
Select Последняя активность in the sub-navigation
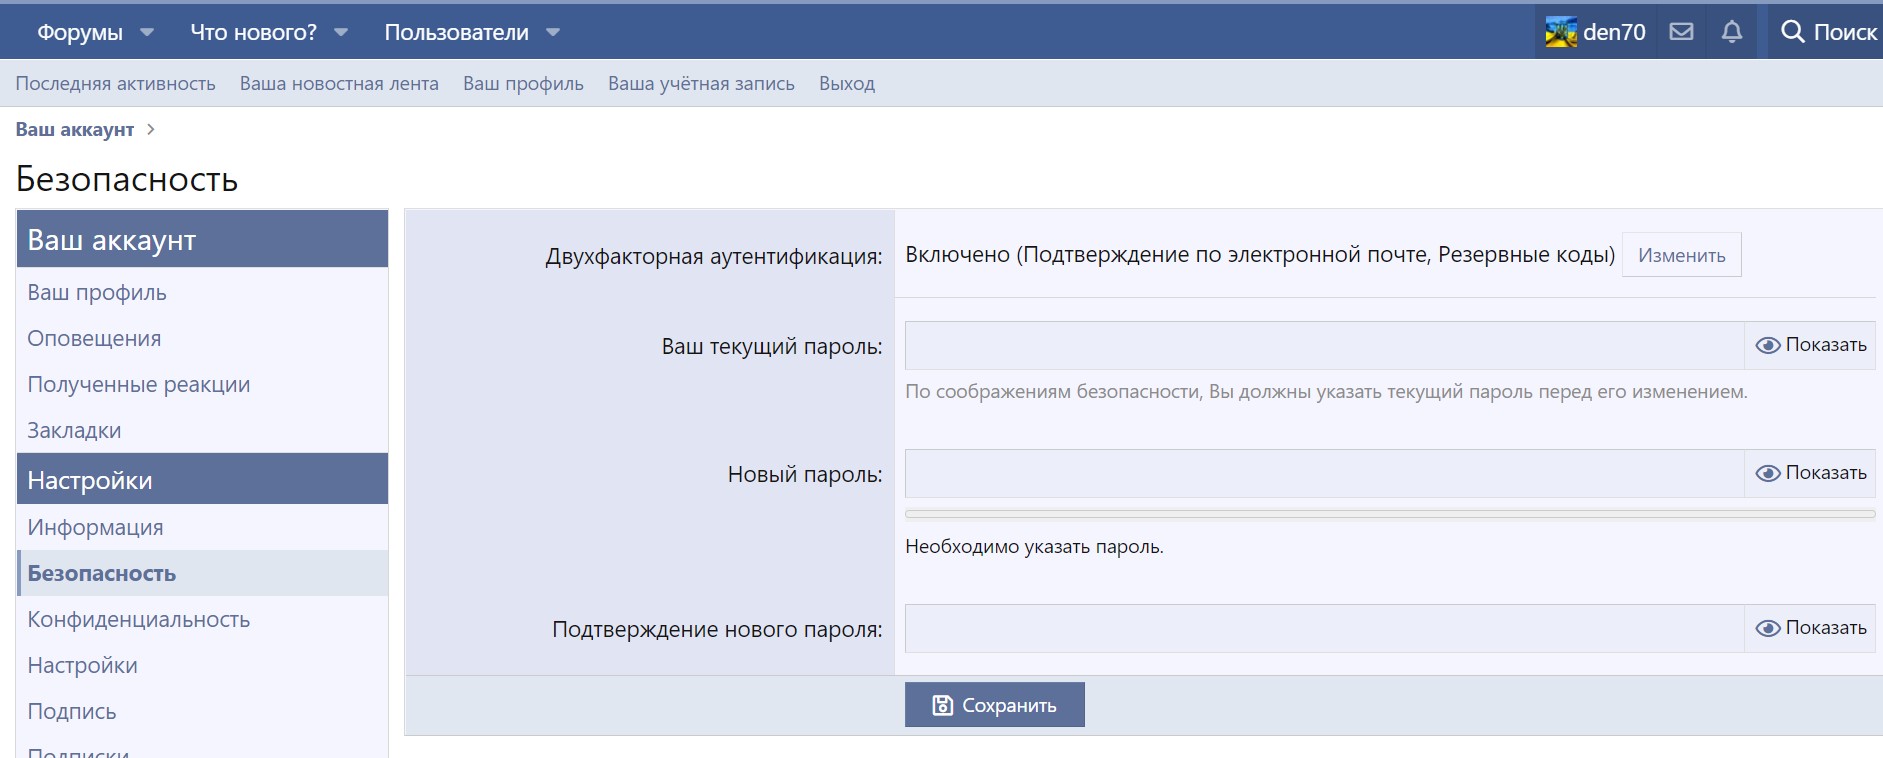pyautogui.click(x=115, y=84)
